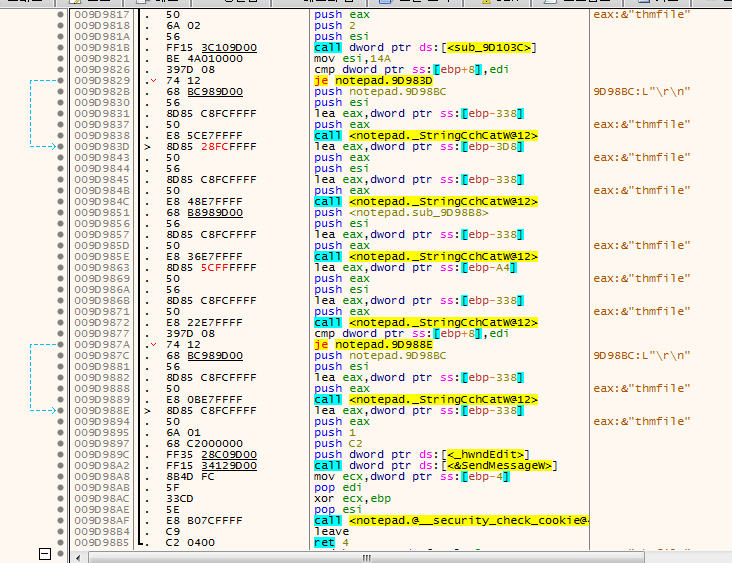
Task: Select the 'je notepad.9D988E' jump instruction
Action: click(373, 345)
